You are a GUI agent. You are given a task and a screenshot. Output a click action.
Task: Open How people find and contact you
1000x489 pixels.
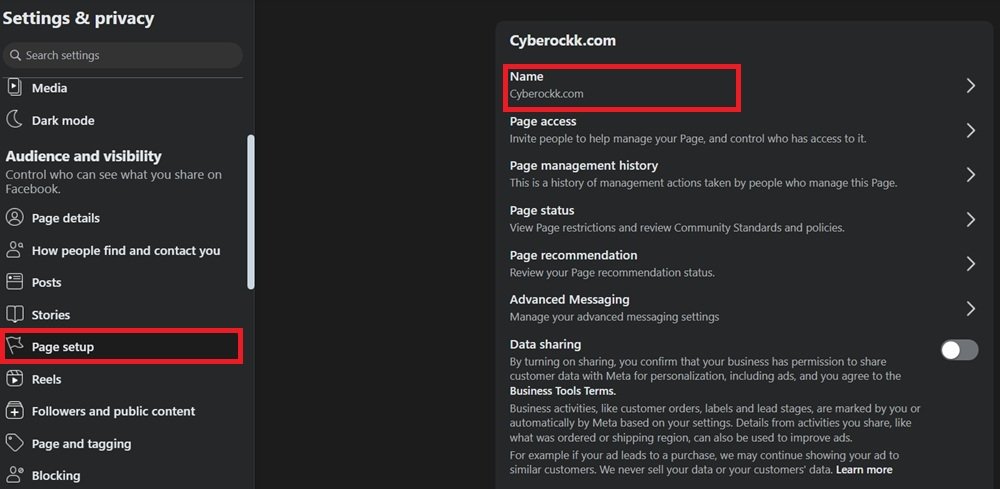[x=125, y=250]
